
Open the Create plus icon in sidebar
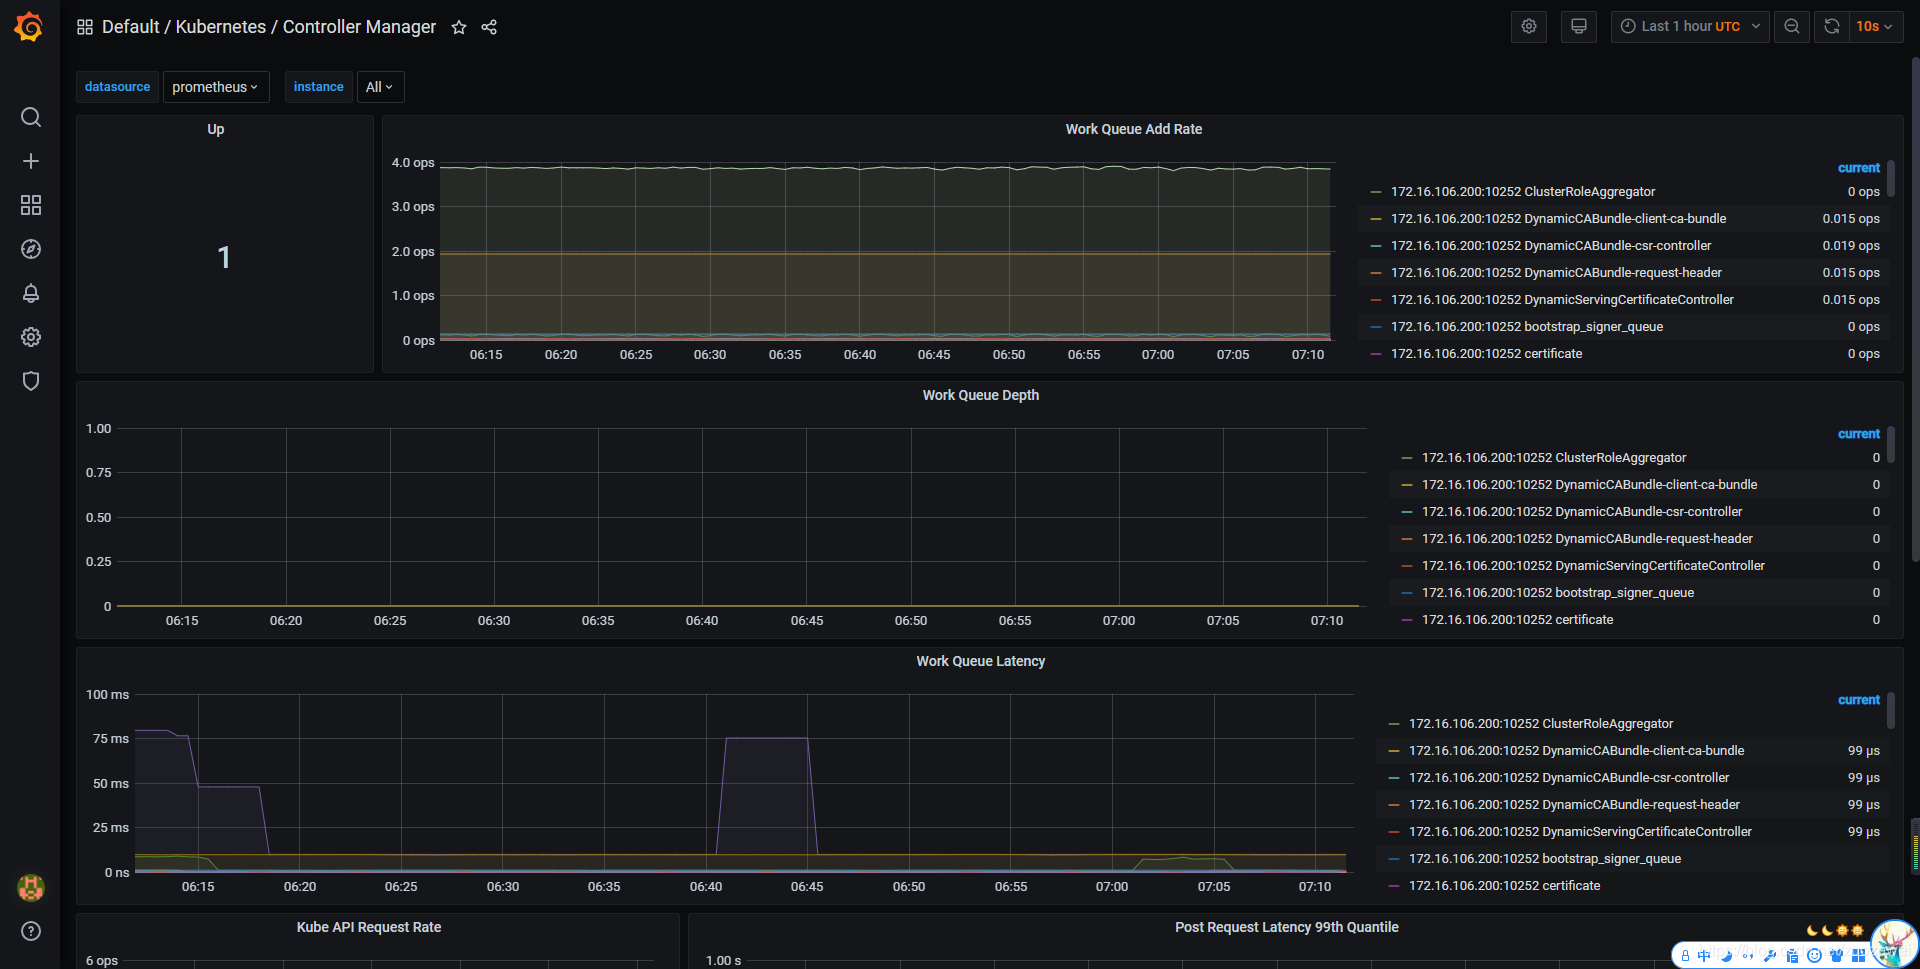31,161
